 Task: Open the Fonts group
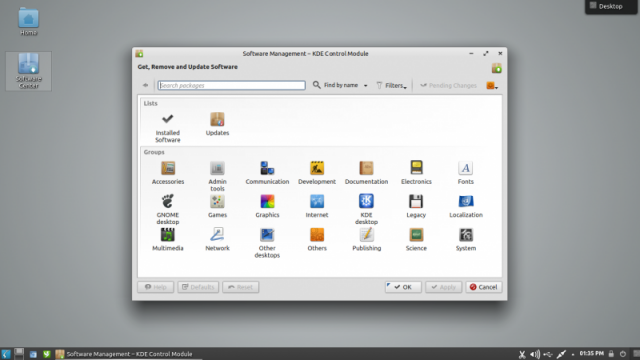(466, 173)
